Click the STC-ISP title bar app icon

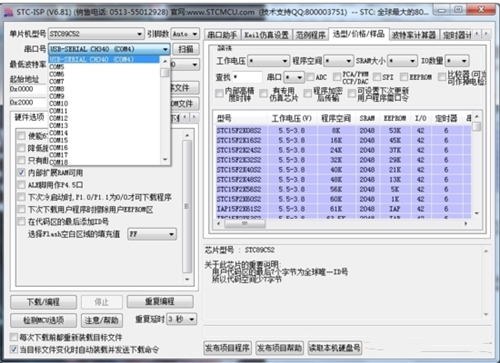coord(8,12)
